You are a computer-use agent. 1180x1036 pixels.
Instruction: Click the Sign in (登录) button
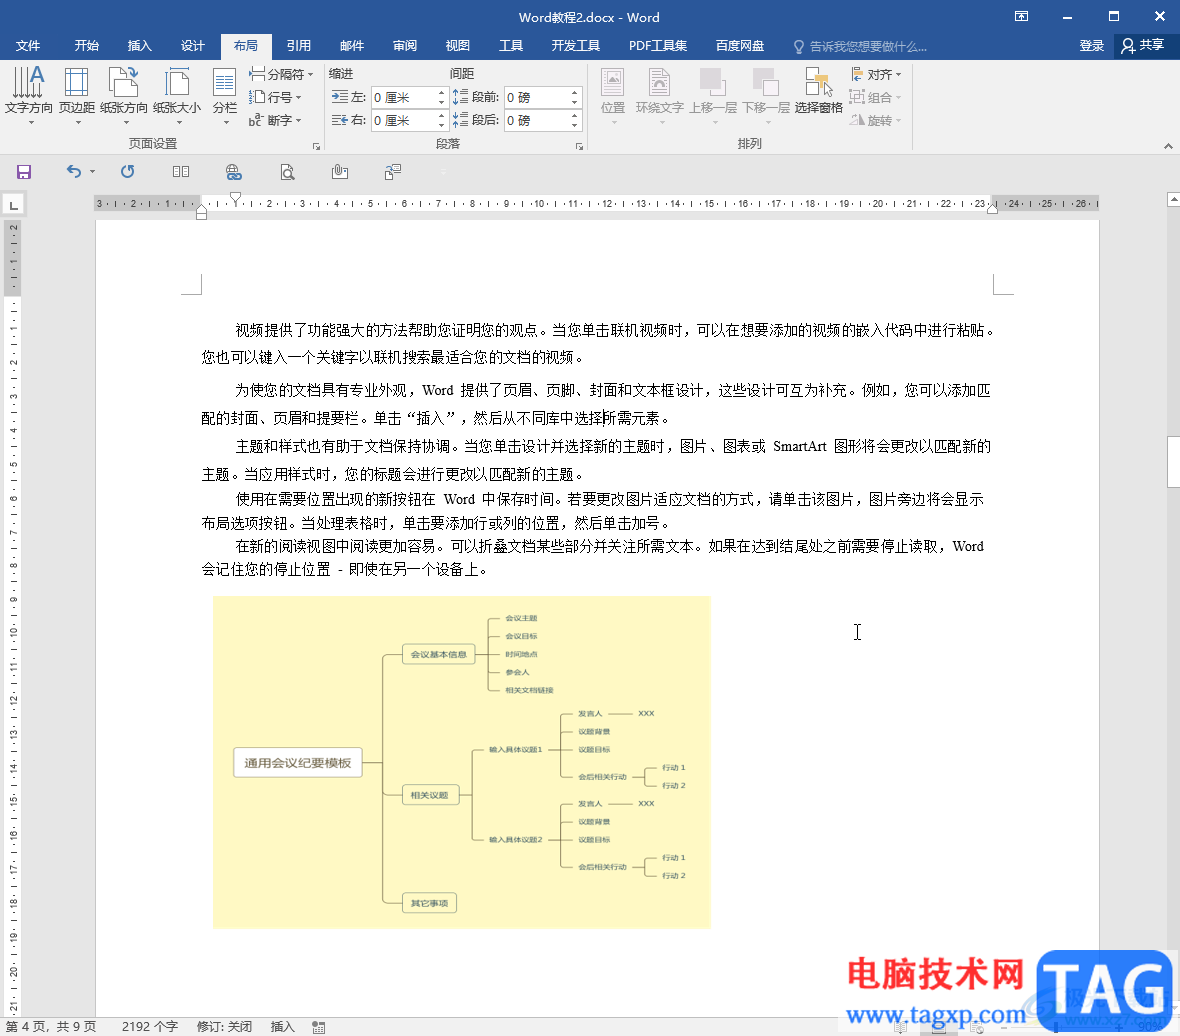(1091, 46)
